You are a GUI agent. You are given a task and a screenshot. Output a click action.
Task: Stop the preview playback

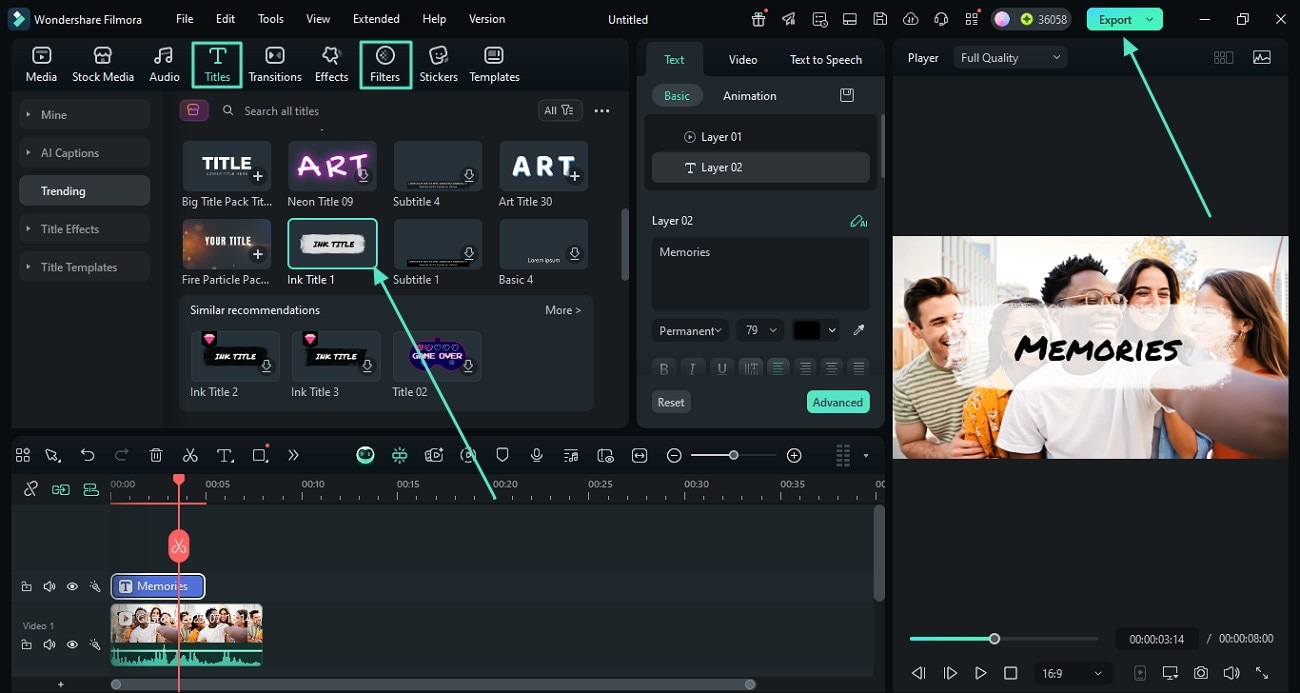click(x=1011, y=673)
